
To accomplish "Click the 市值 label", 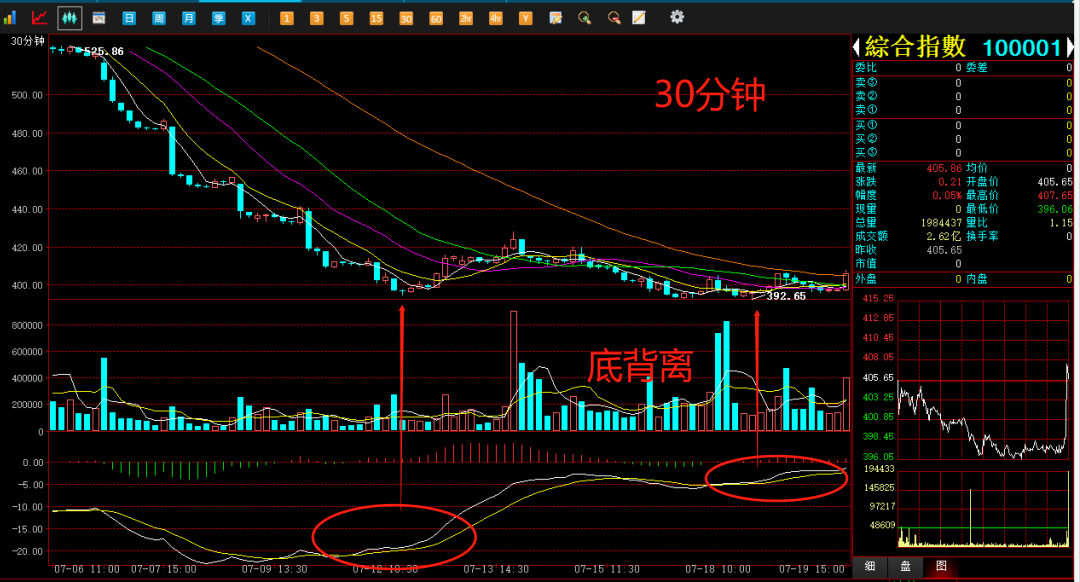I will point(866,264).
